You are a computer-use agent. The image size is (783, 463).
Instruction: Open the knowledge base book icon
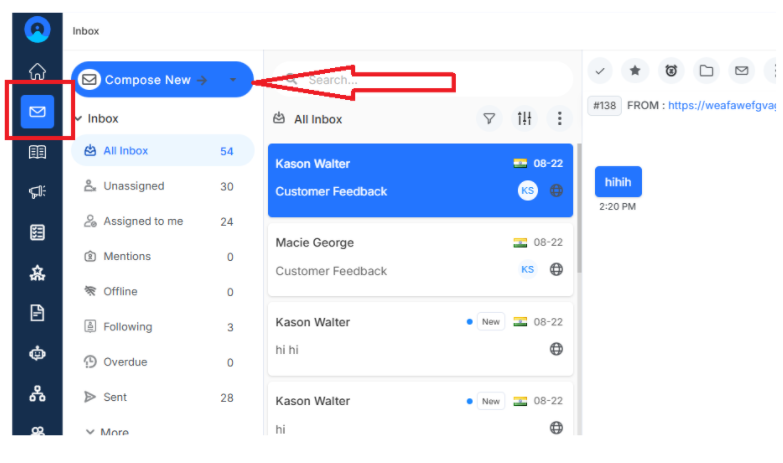(37, 152)
